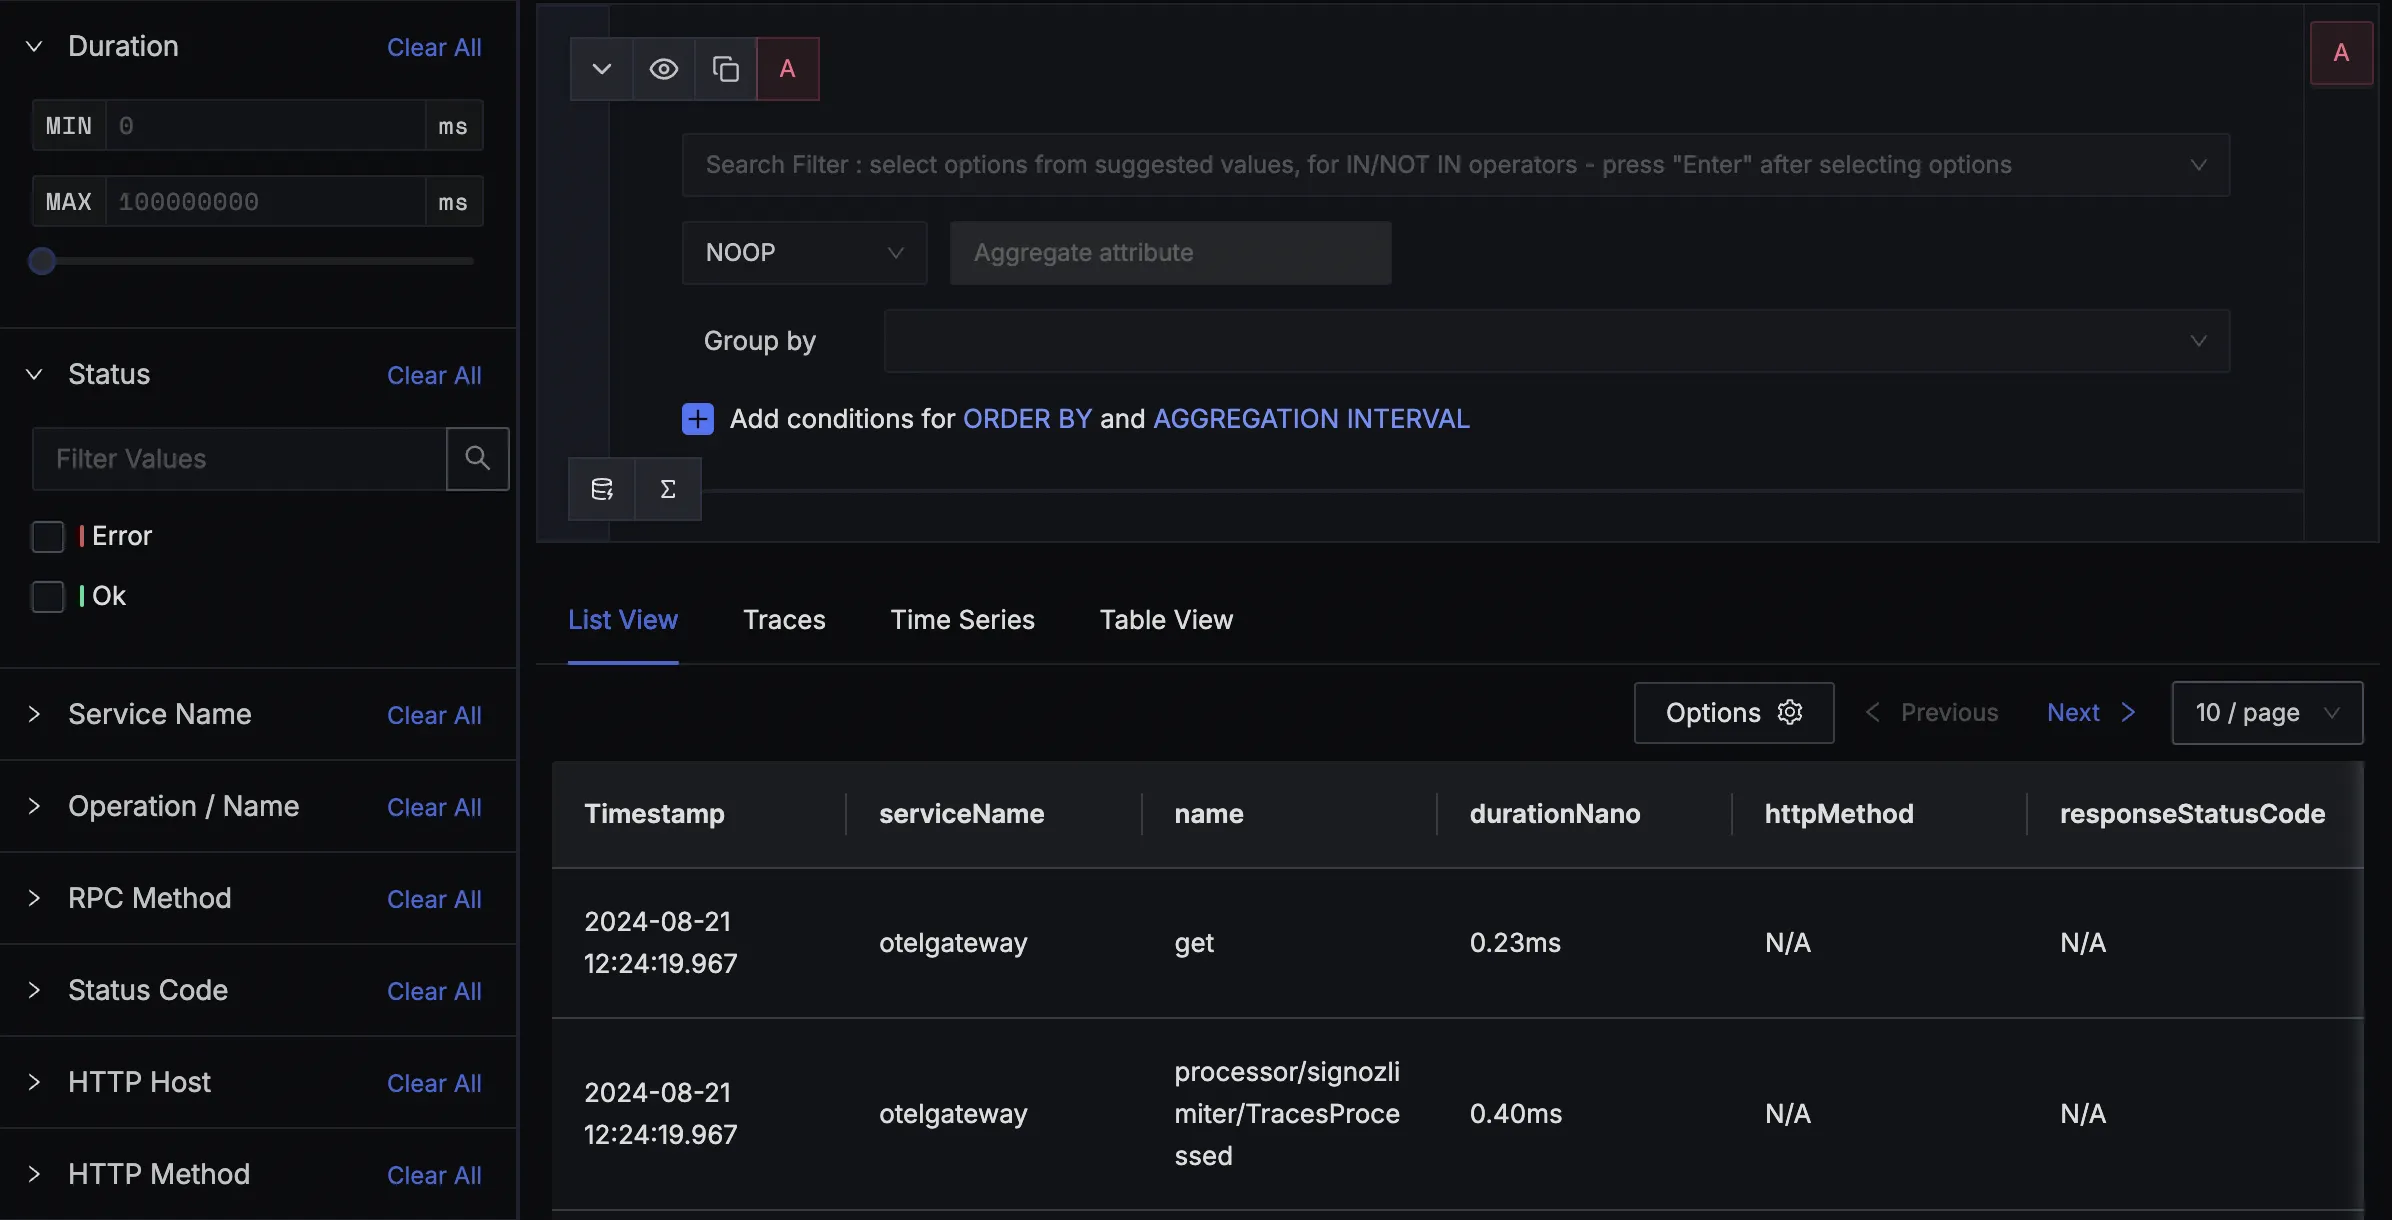The height and width of the screenshot is (1220, 2392).
Task: Click the MAX duration input field
Action: (266, 202)
